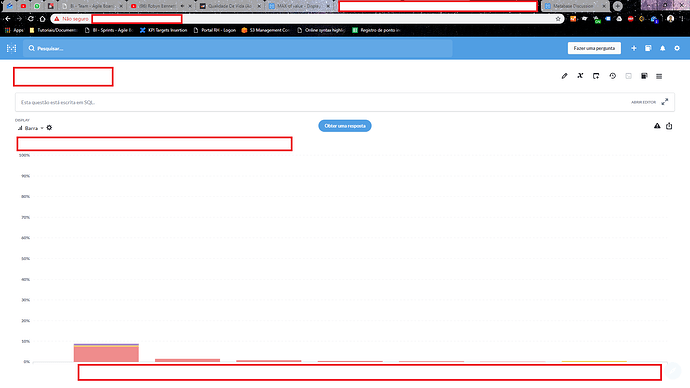
Task: Click the download results icon
Action: pyautogui.click(x=669, y=126)
